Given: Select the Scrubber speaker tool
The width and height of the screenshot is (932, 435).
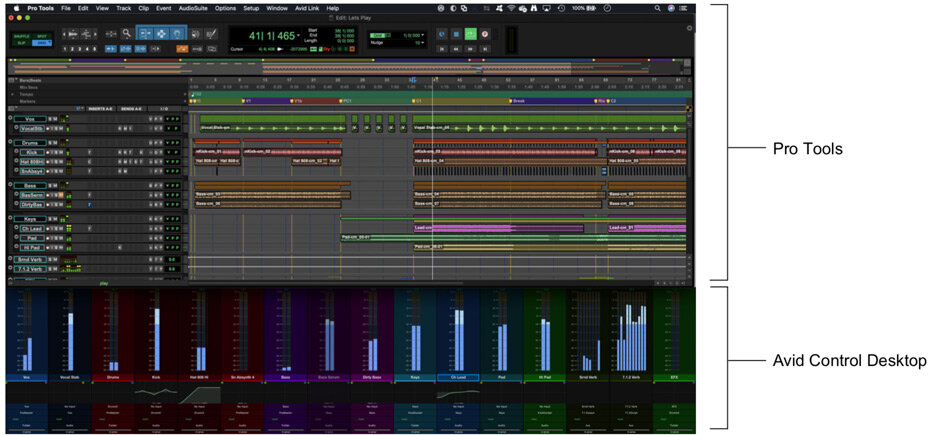Looking at the screenshot, I should (x=196, y=34).
